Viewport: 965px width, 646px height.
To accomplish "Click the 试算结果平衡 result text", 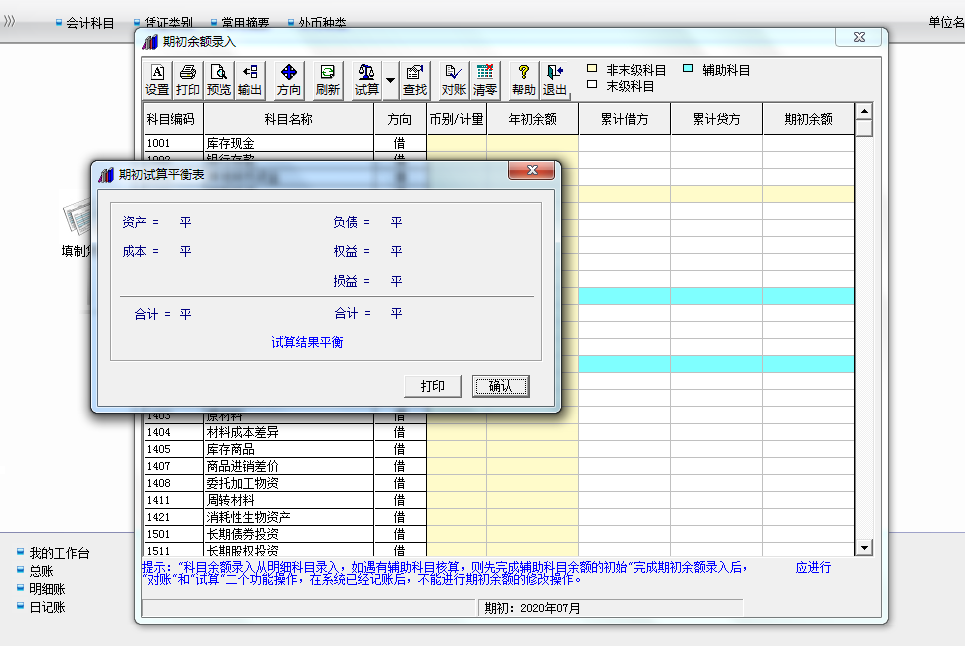I will click(307, 342).
